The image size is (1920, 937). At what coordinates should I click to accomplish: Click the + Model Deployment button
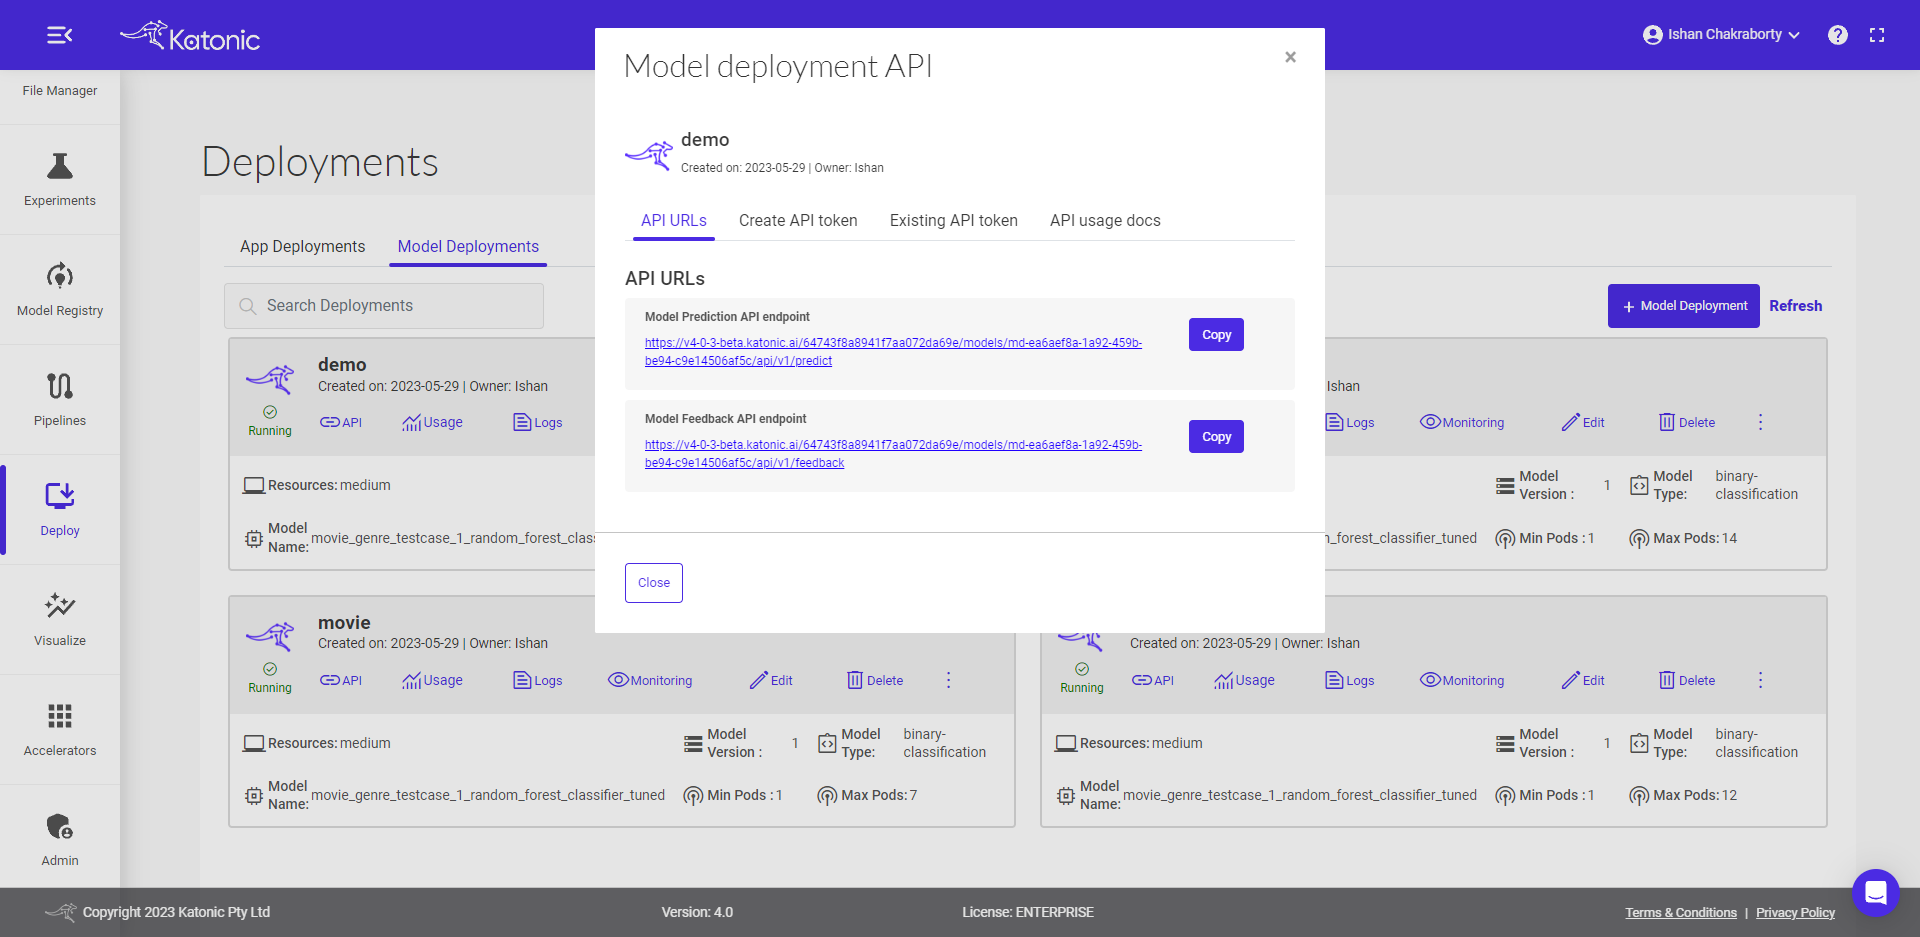click(1684, 306)
